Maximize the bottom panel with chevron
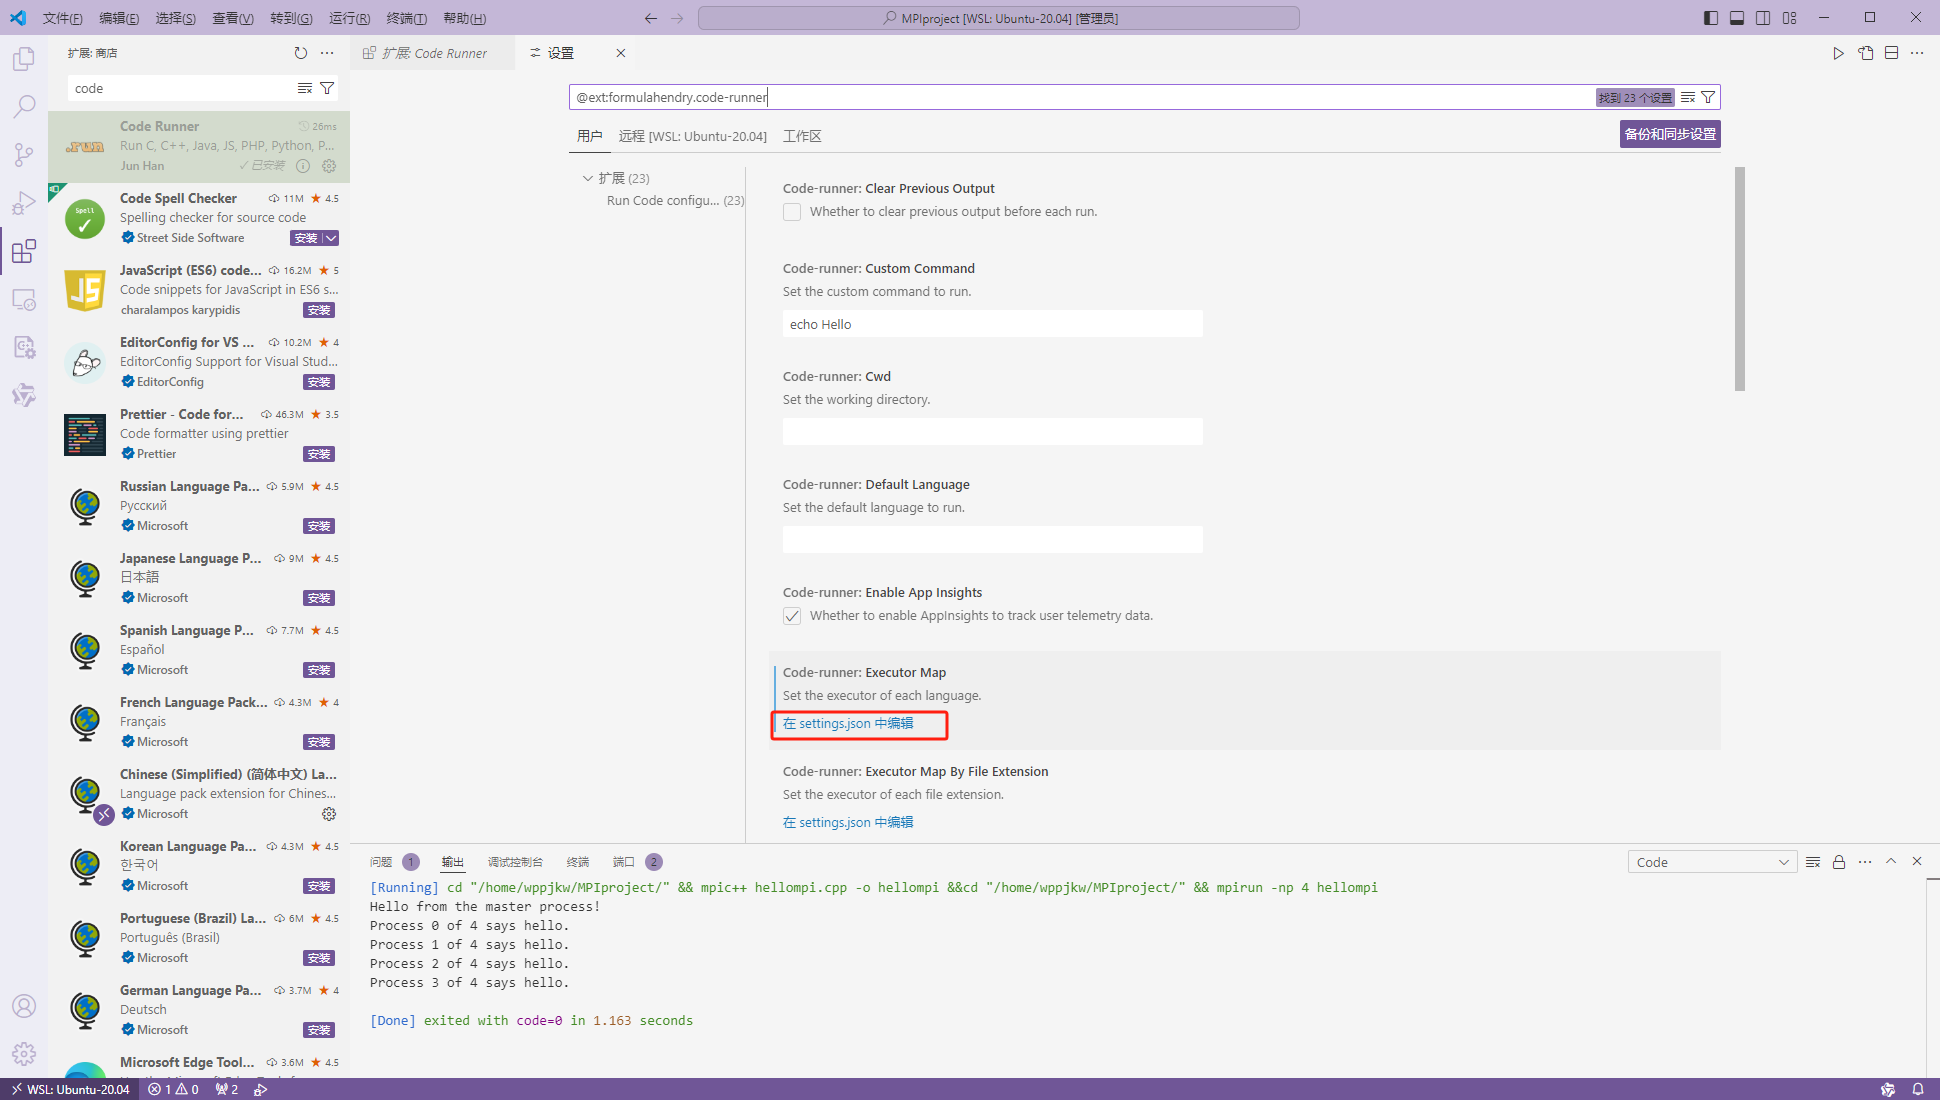The height and width of the screenshot is (1100, 1940). click(x=1891, y=861)
